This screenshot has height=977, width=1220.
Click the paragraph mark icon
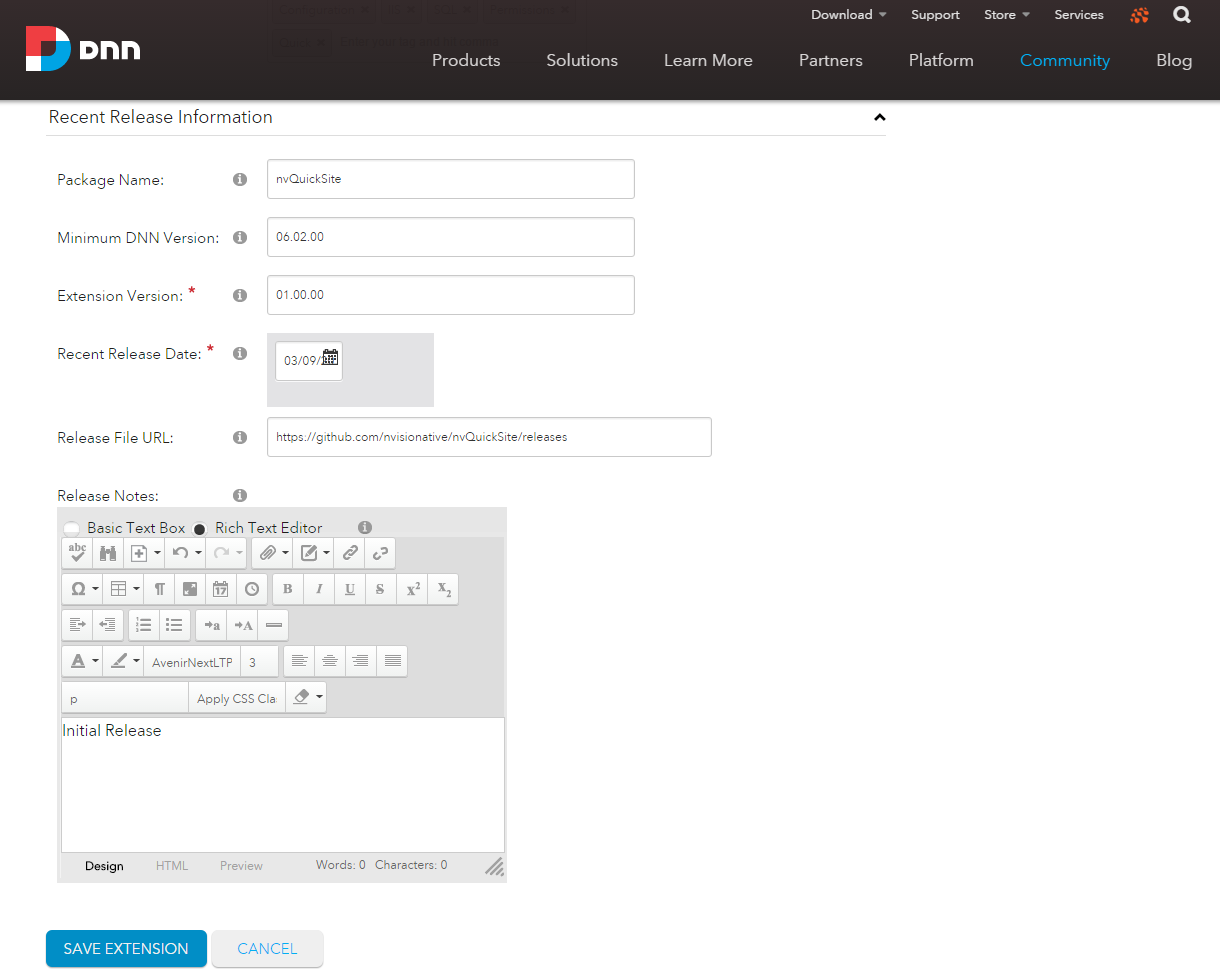tap(159, 589)
